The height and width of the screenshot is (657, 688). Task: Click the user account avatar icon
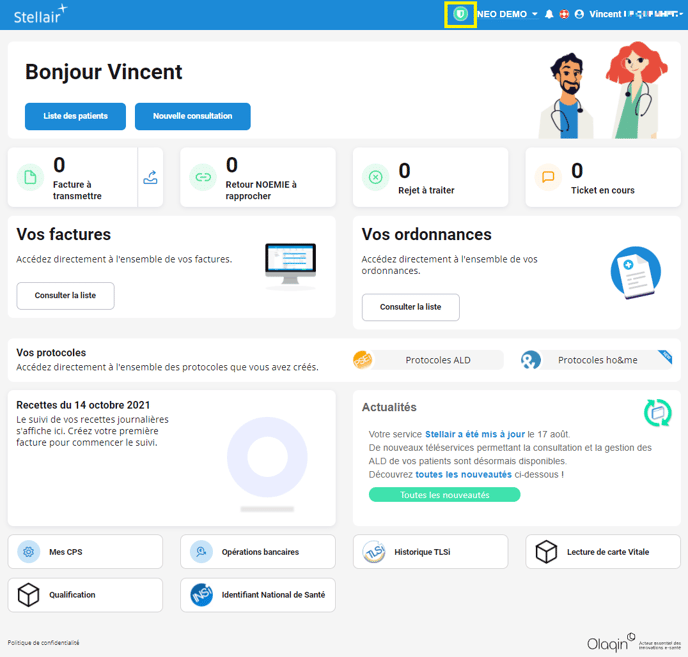click(579, 14)
